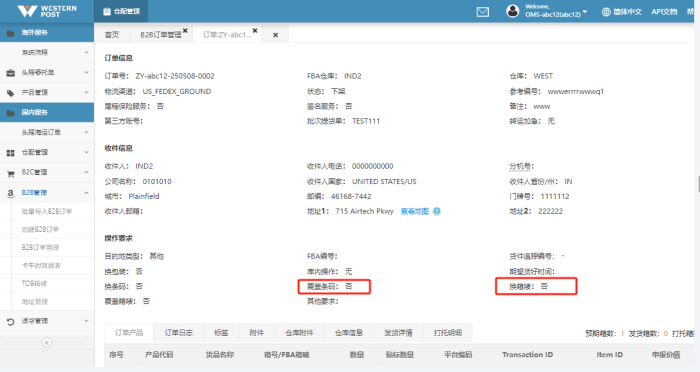Screen dimensions: 700x372
Task: Click the 查看地图 link
Action: coord(415,211)
